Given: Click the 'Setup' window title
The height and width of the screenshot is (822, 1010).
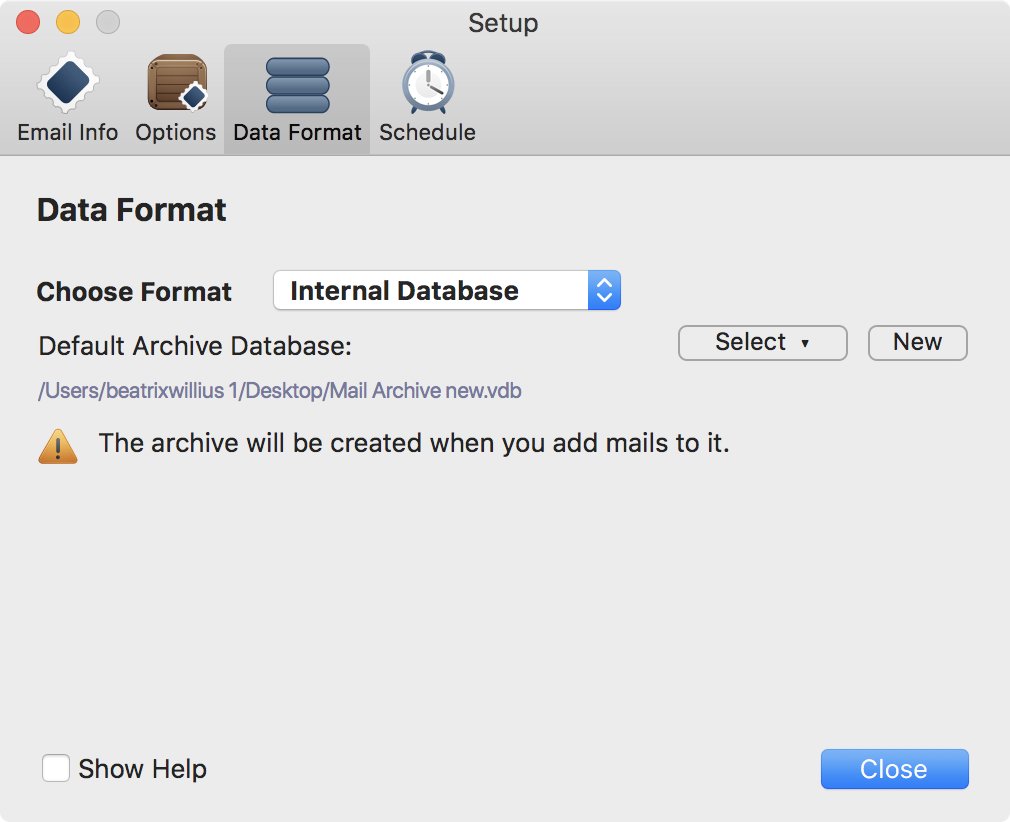Looking at the screenshot, I should pyautogui.click(x=504, y=24).
